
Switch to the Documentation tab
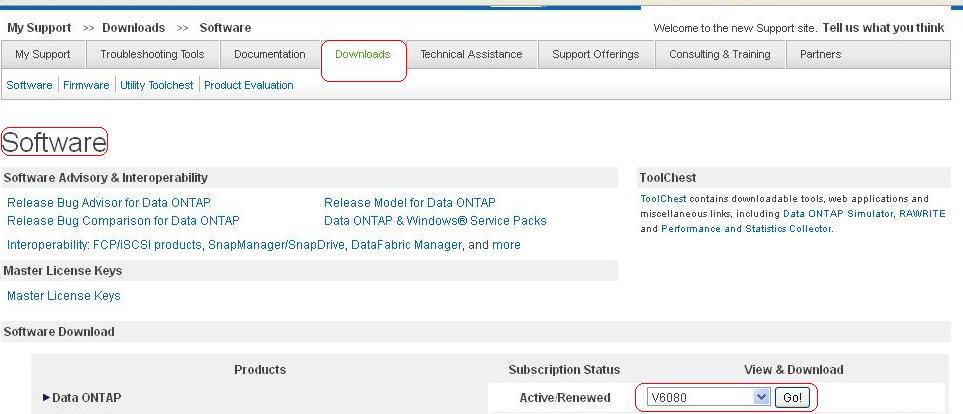(270, 54)
